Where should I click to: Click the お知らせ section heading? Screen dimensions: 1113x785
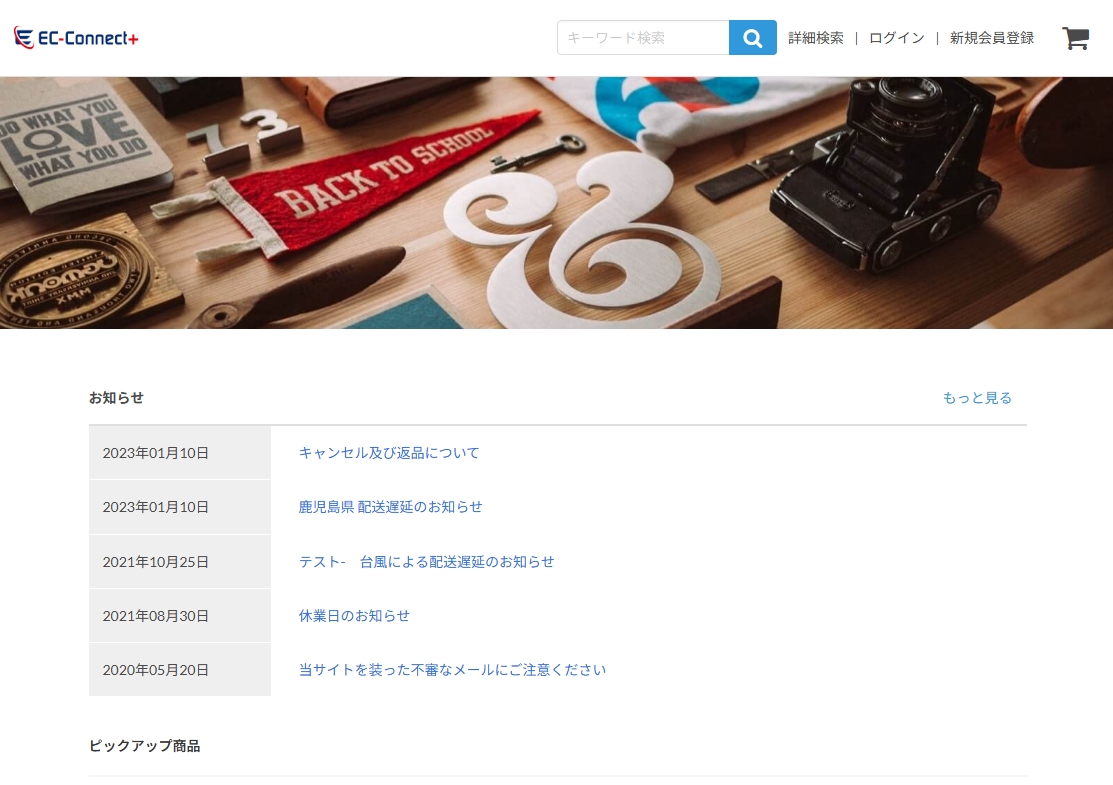[x=115, y=397]
